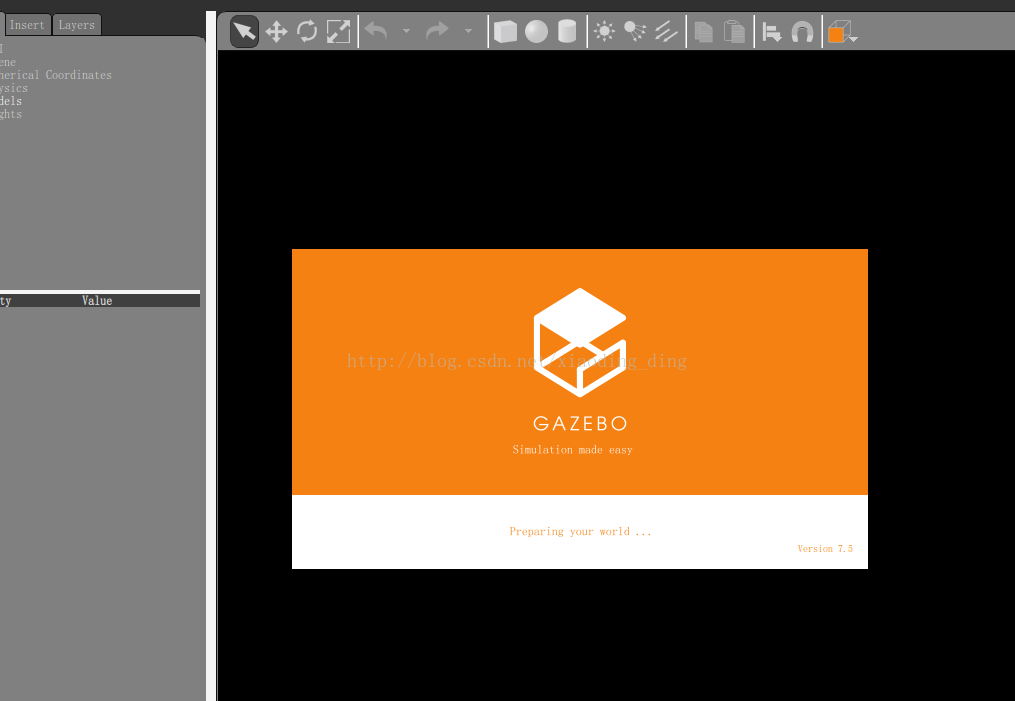The height and width of the screenshot is (701, 1015).
Task: Select the Physics item in tree
Action: [x=14, y=88]
